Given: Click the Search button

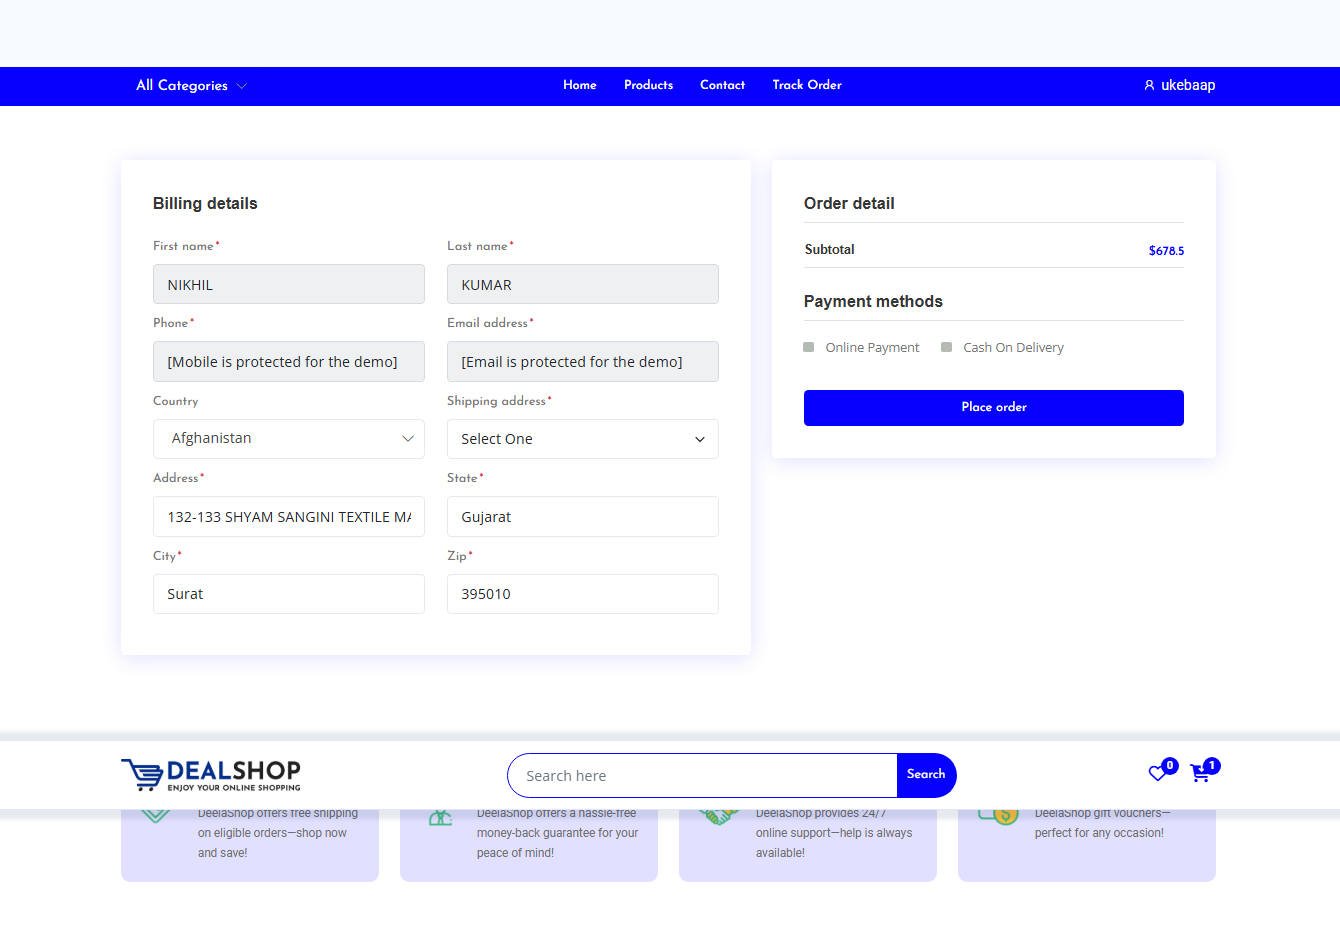Looking at the screenshot, I should coord(926,775).
